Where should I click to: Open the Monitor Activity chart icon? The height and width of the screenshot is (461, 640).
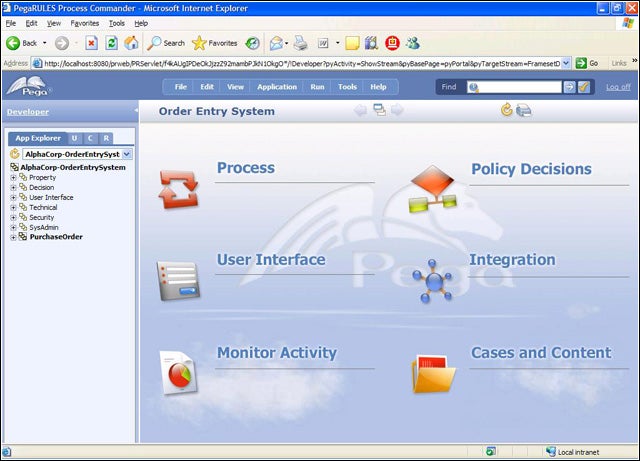tap(178, 372)
